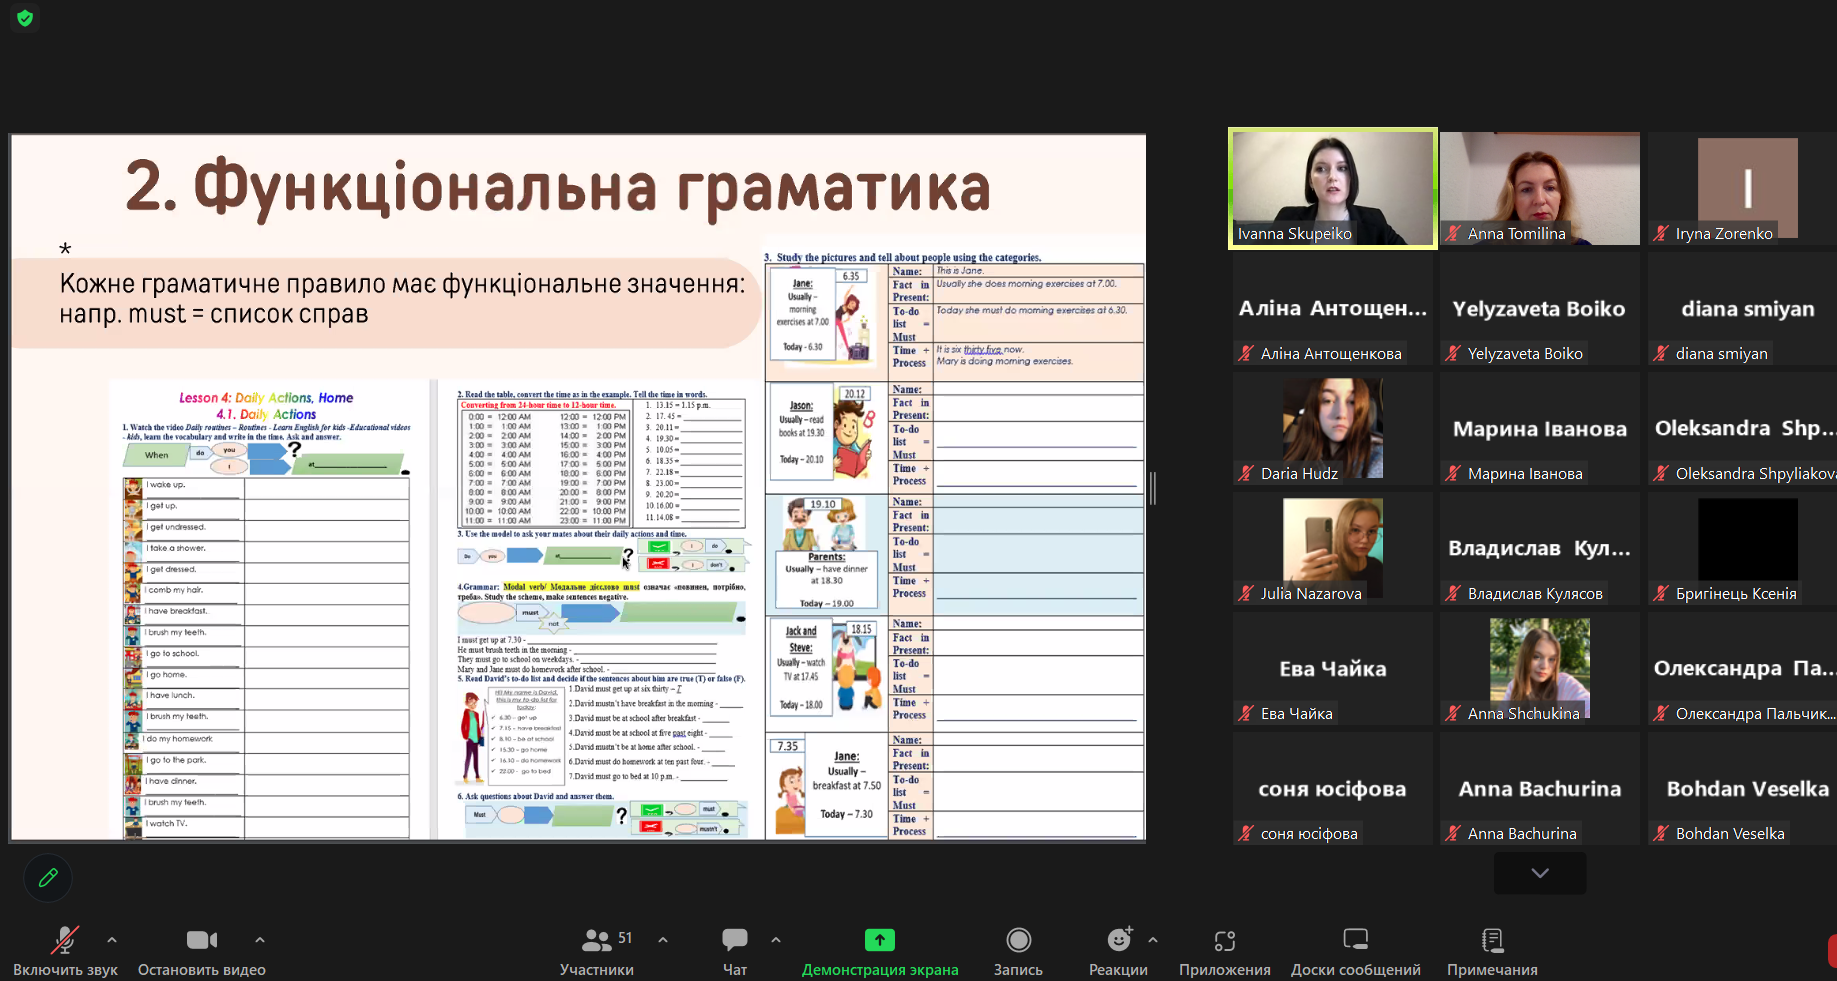Expand chat options arrow
The height and width of the screenshot is (981, 1837).
click(x=776, y=940)
